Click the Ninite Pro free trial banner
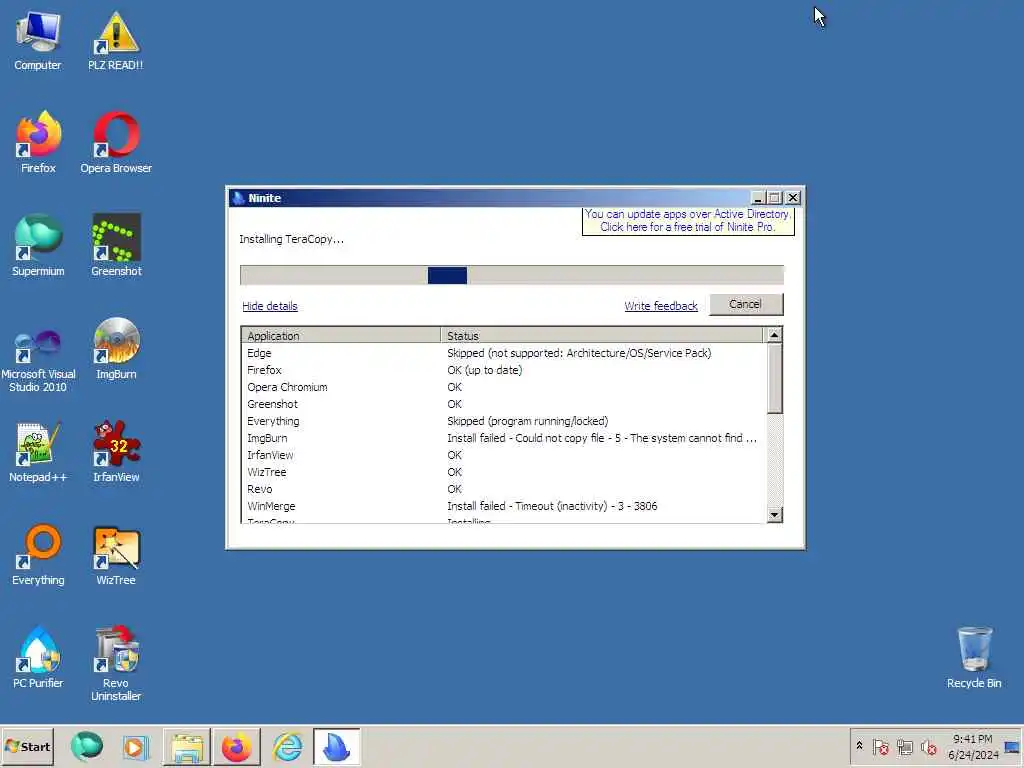The height and width of the screenshot is (768, 1024). point(688,221)
